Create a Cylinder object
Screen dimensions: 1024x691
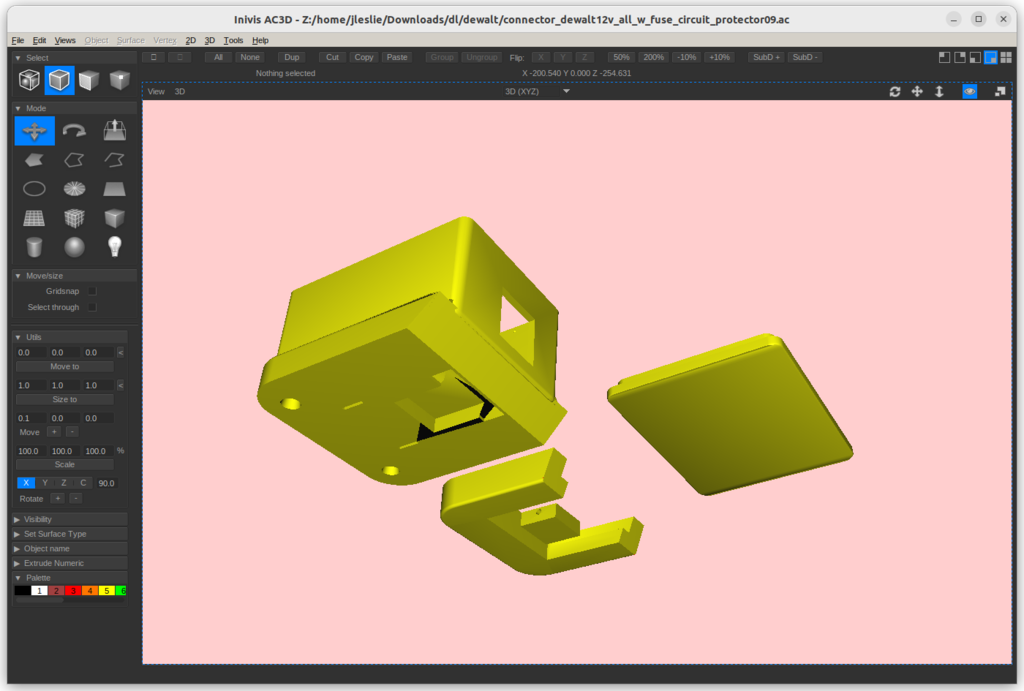34,247
